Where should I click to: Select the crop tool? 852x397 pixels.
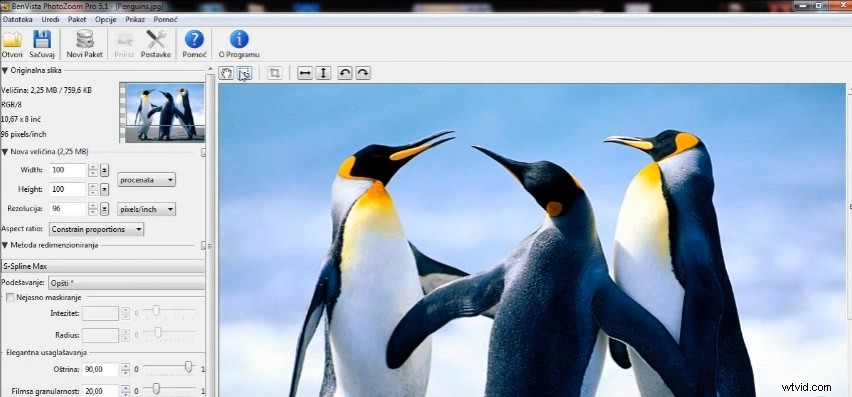(x=275, y=73)
